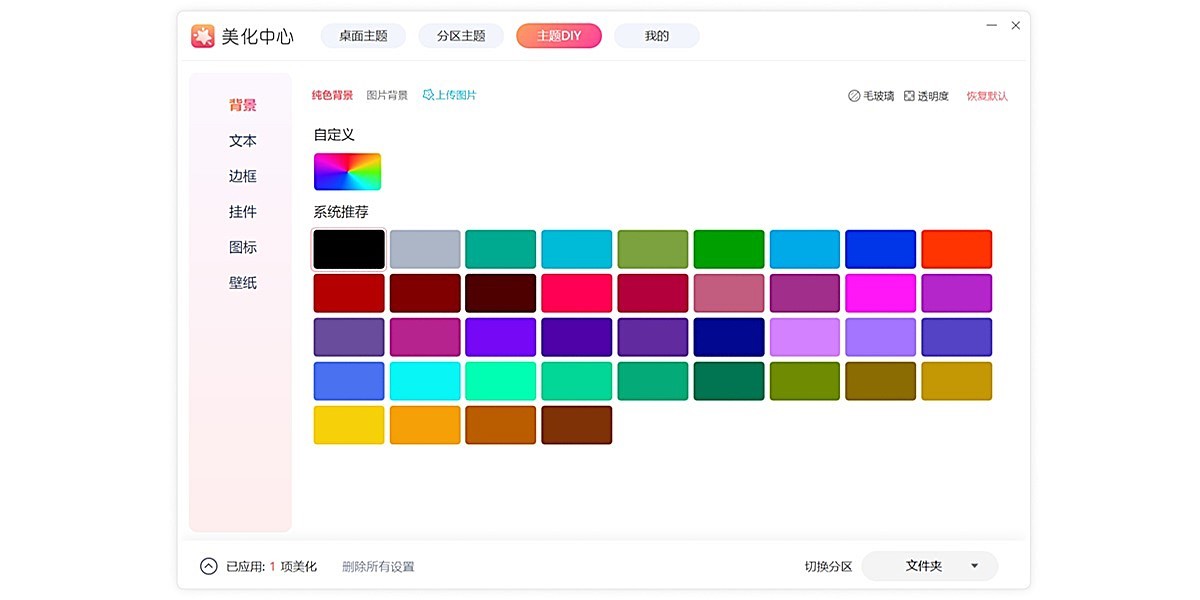Screen dimensions: 1200x600
Task: Select 边框 in the left sidebar
Action: [x=242, y=176]
